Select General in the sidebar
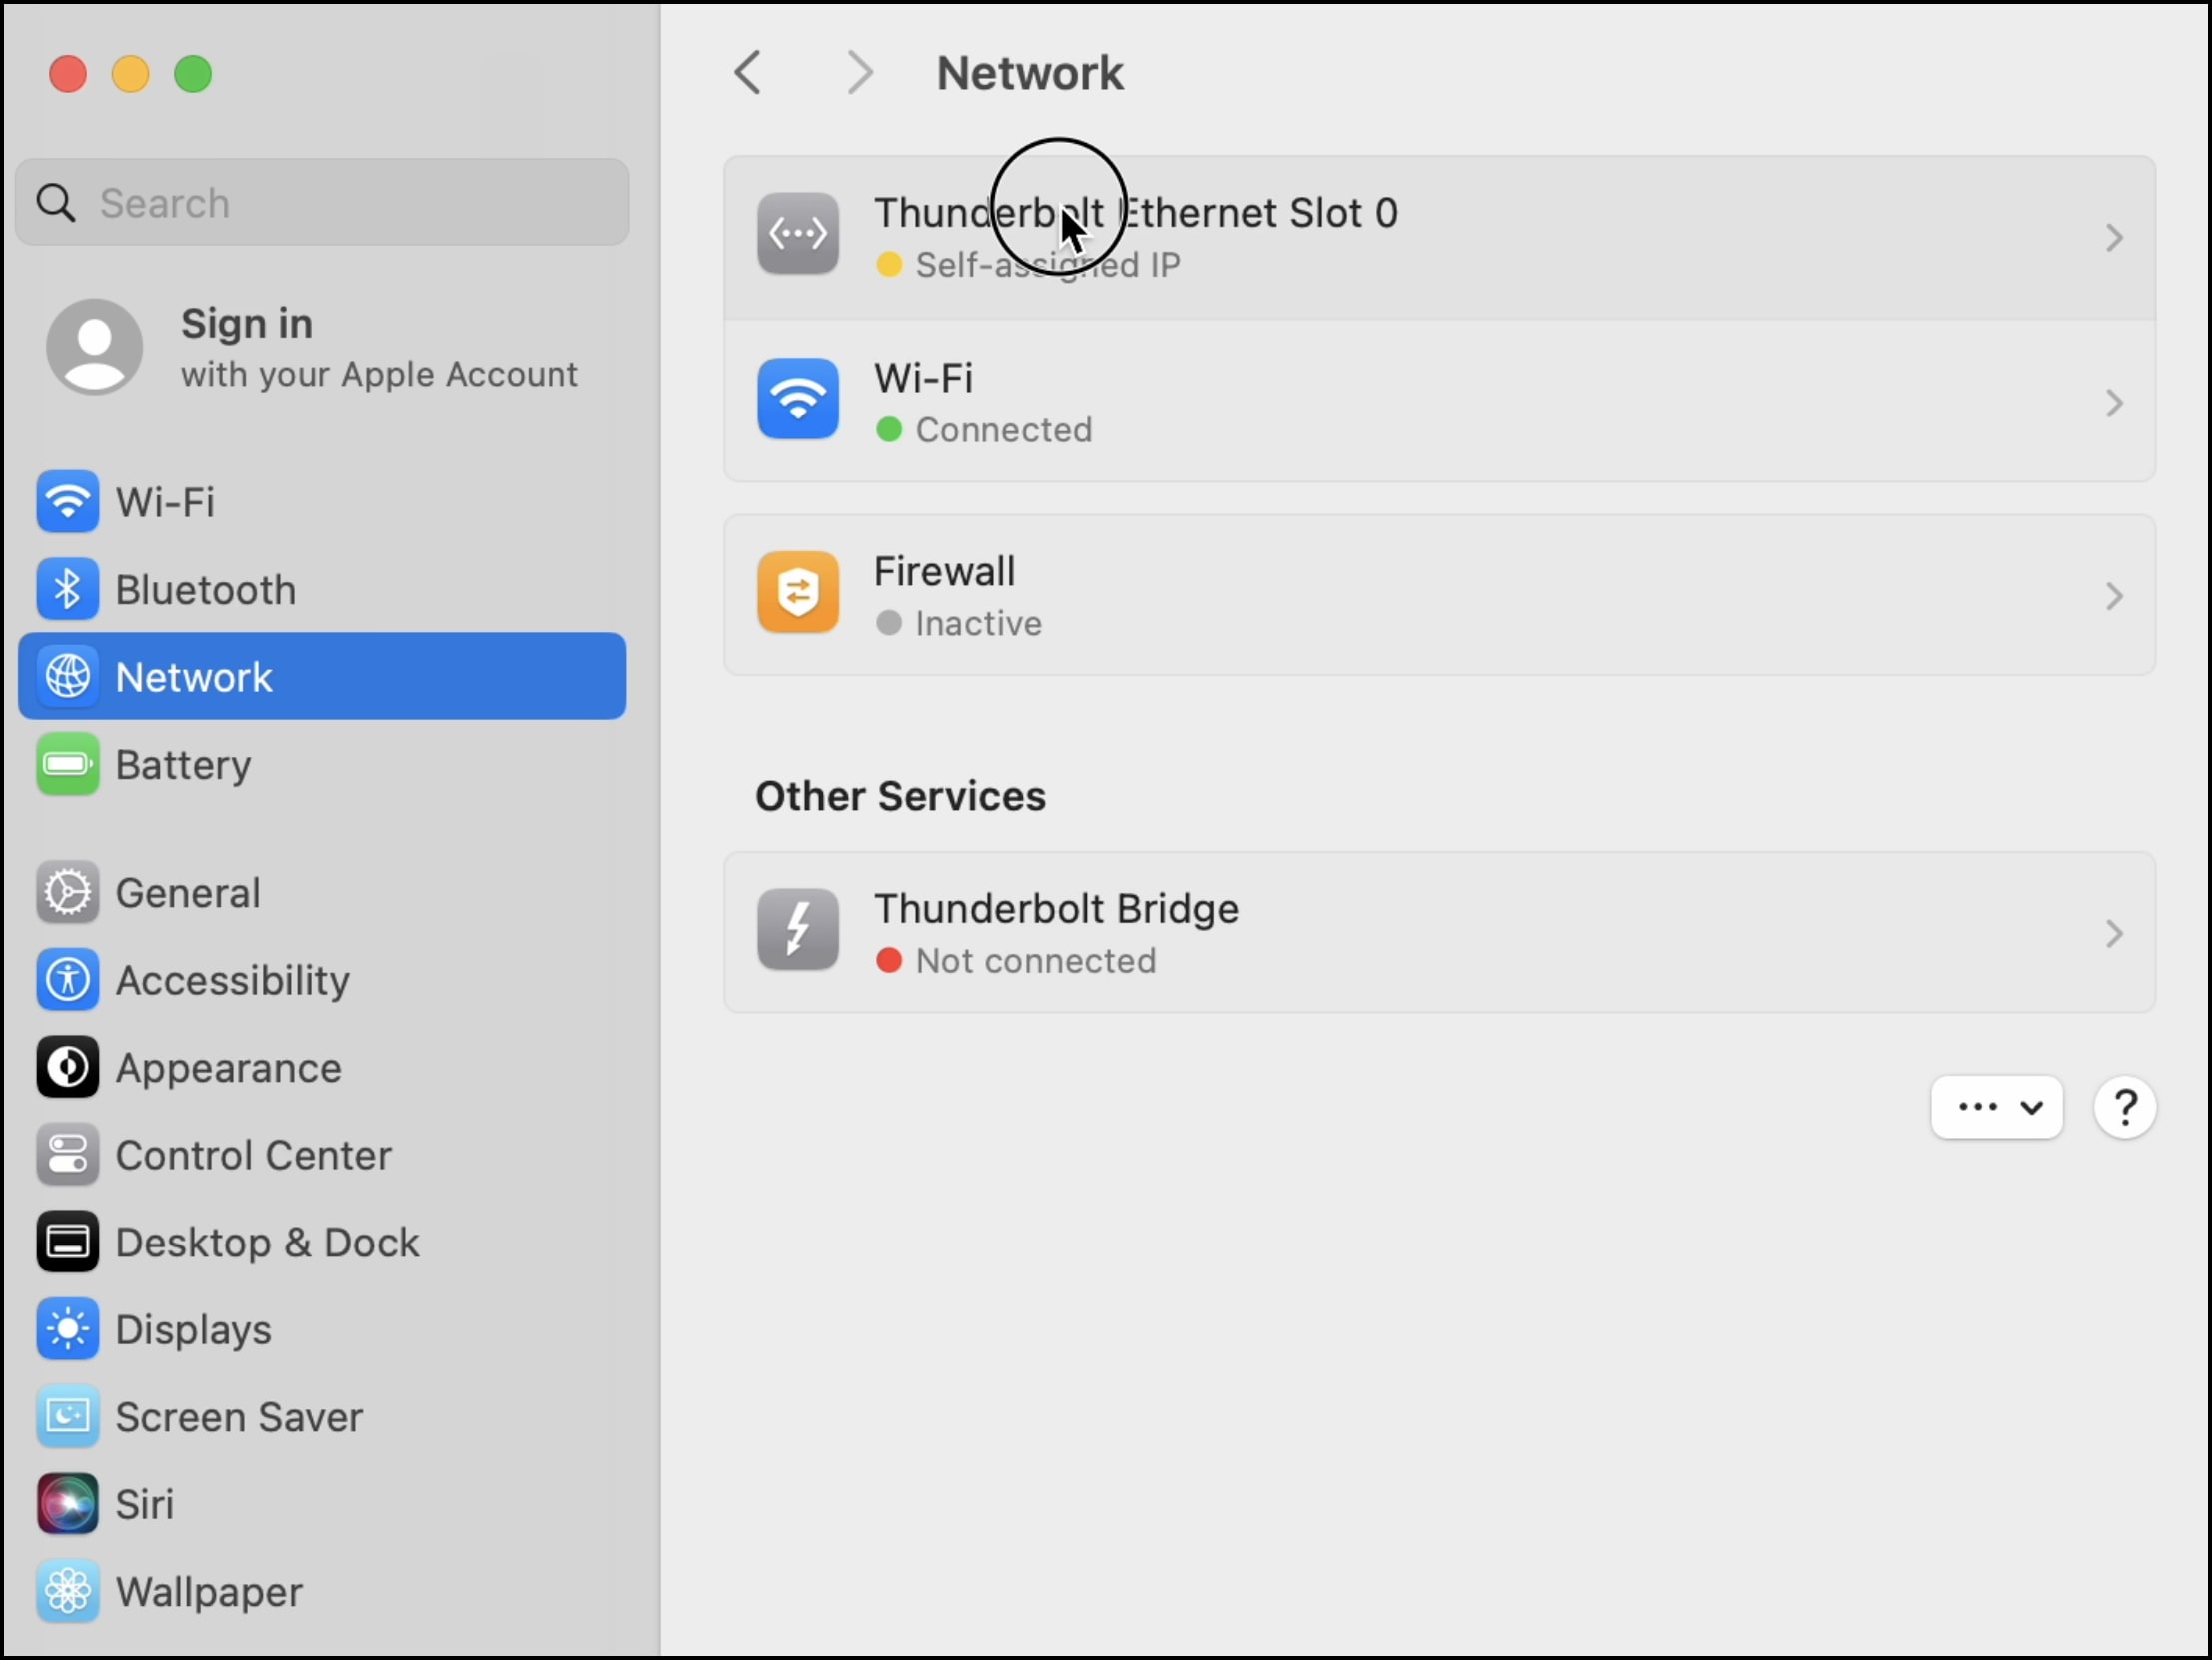 (x=187, y=892)
